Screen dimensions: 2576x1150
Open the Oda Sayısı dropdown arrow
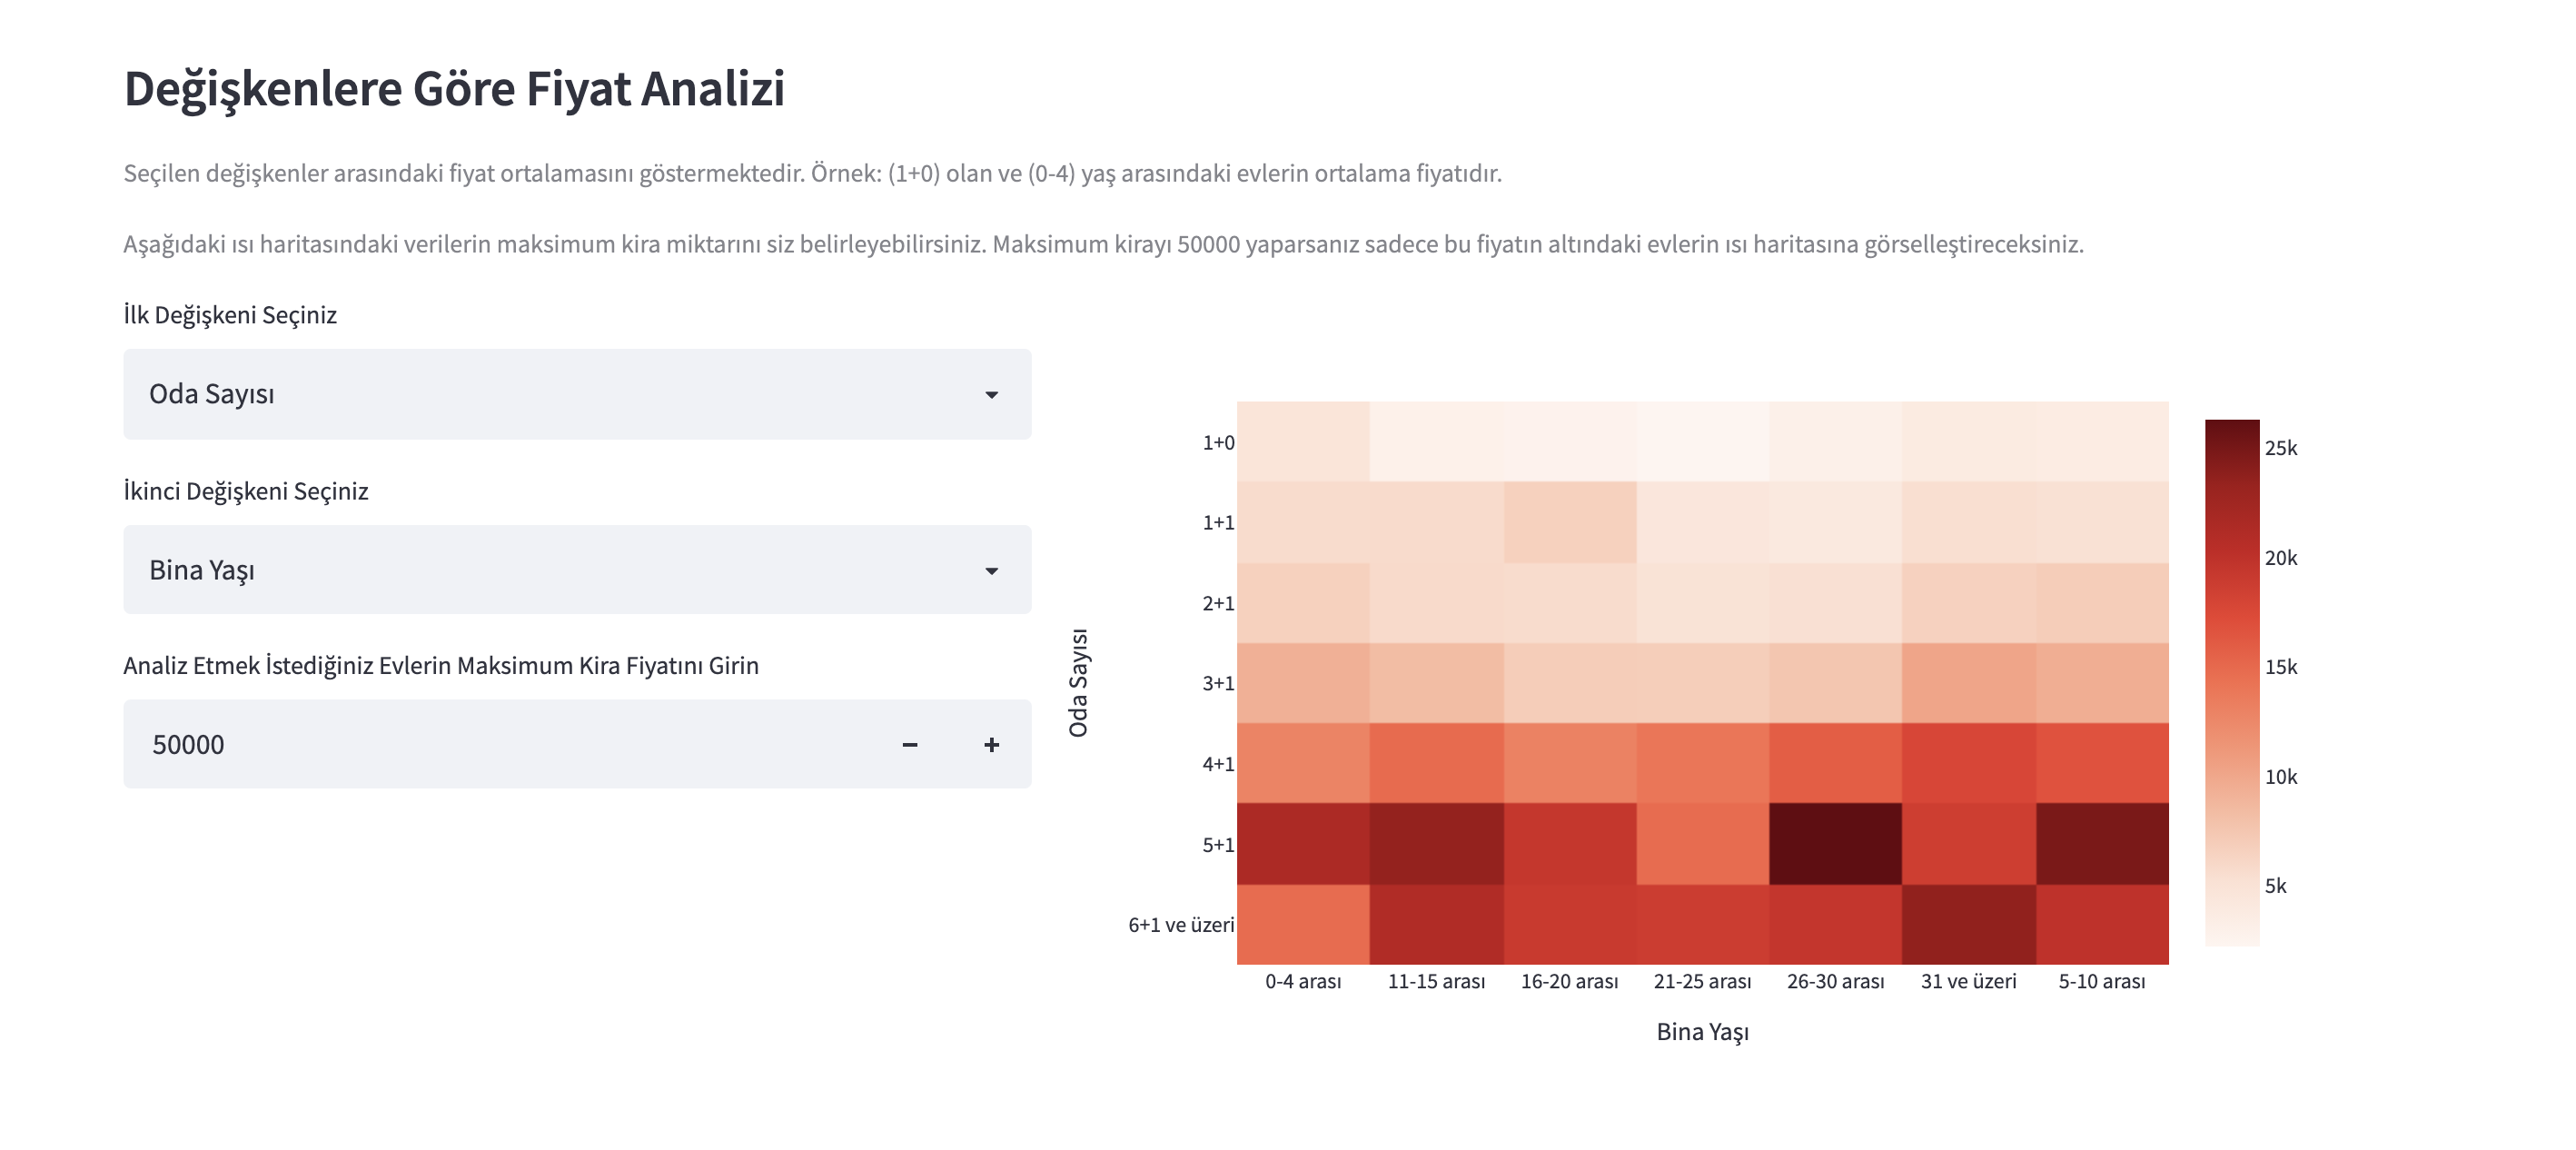click(x=991, y=395)
